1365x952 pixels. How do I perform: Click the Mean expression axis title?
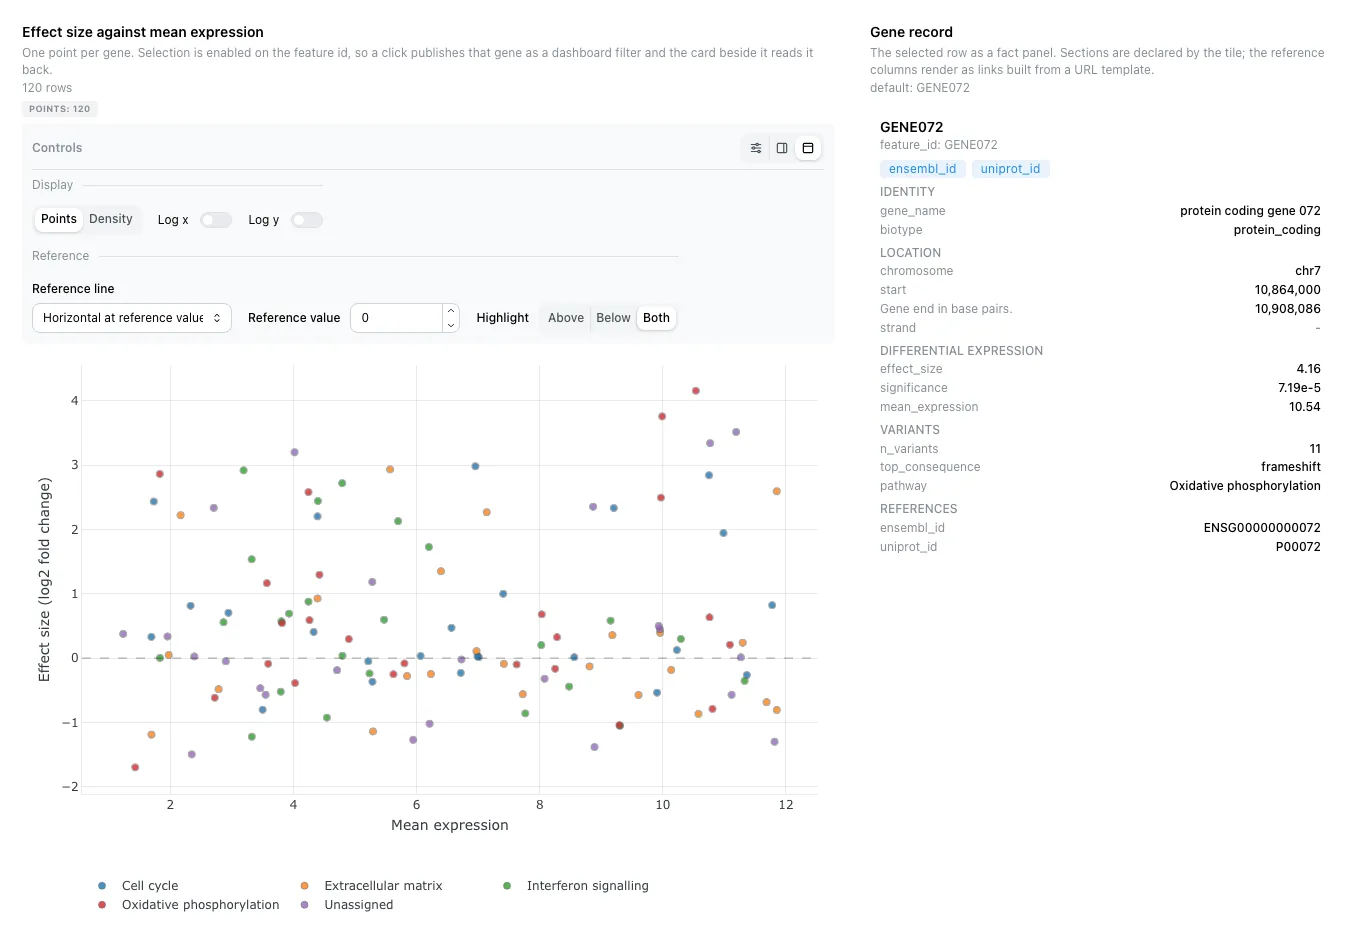[450, 825]
